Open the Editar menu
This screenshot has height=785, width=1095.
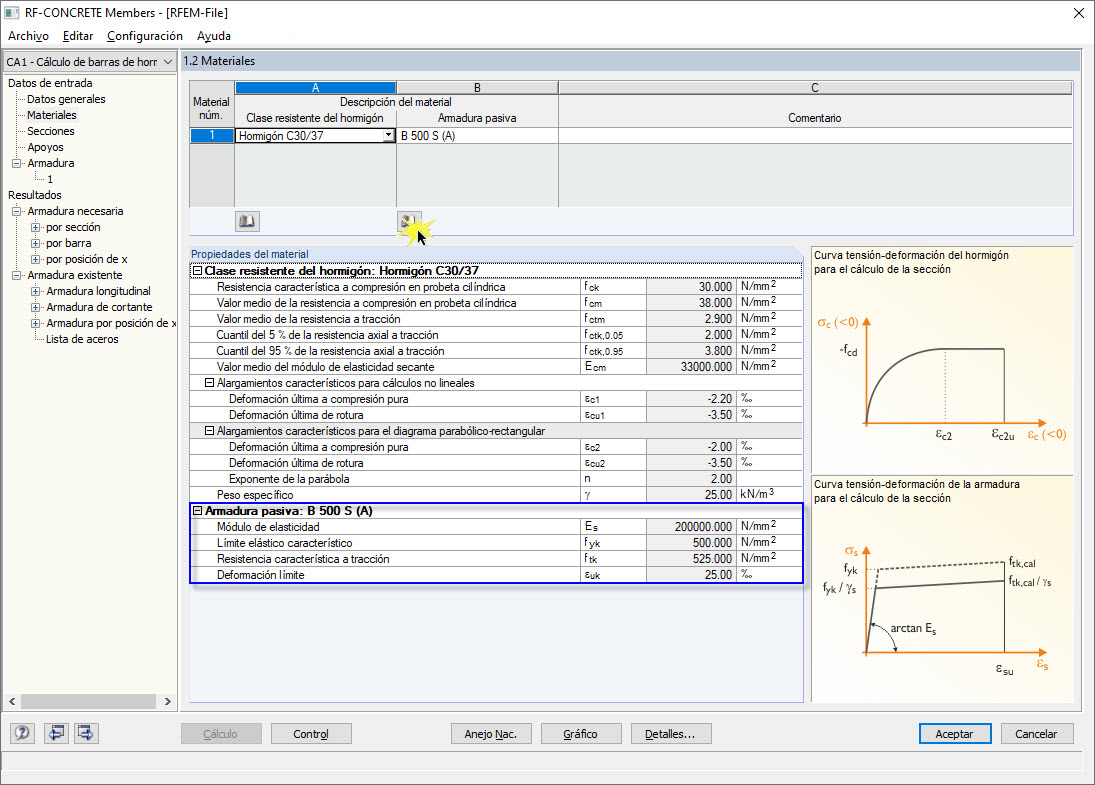click(x=78, y=36)
